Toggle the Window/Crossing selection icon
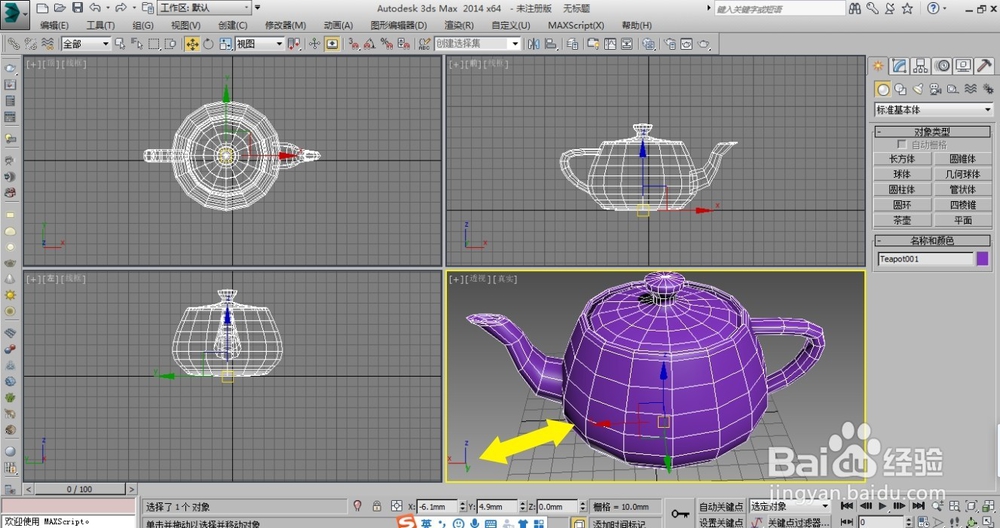The width and height of the screenshot is (1000, 528). [x=170, y=44]
